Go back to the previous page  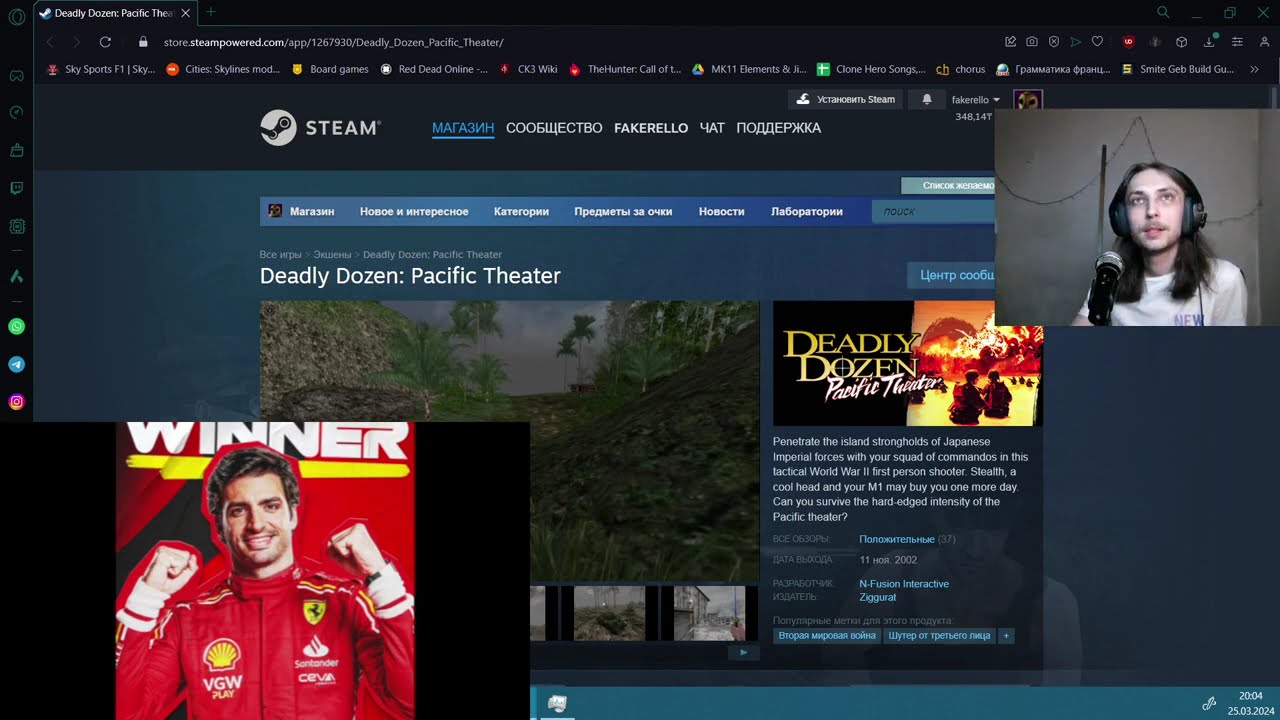tap(50, 42)
